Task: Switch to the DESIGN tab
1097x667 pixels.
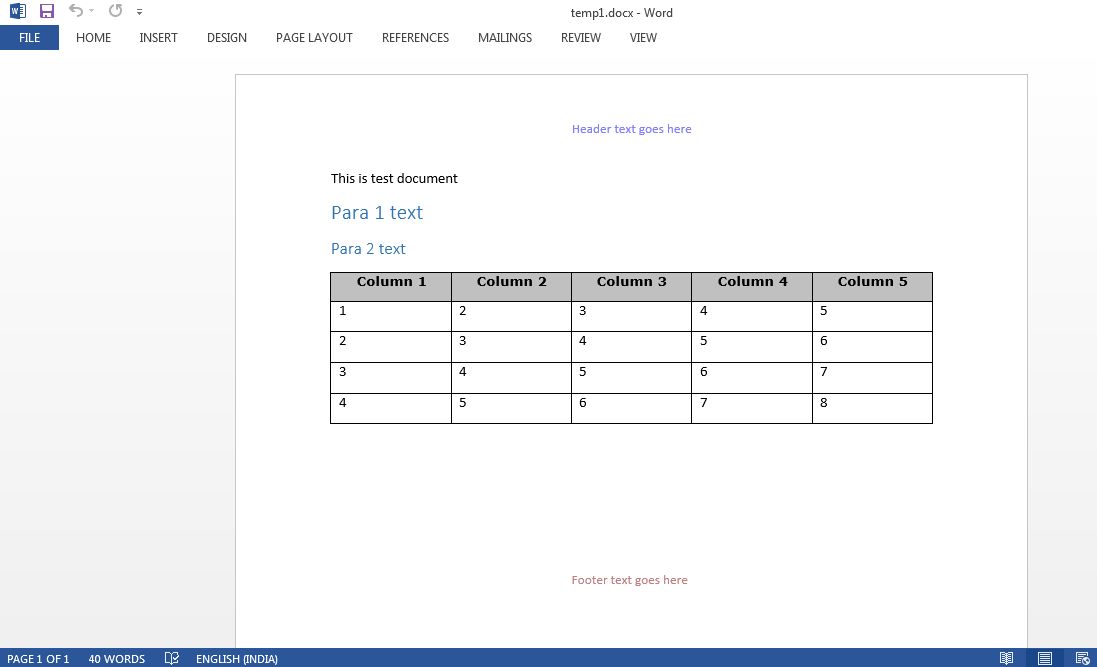Action: pos(227,38)
